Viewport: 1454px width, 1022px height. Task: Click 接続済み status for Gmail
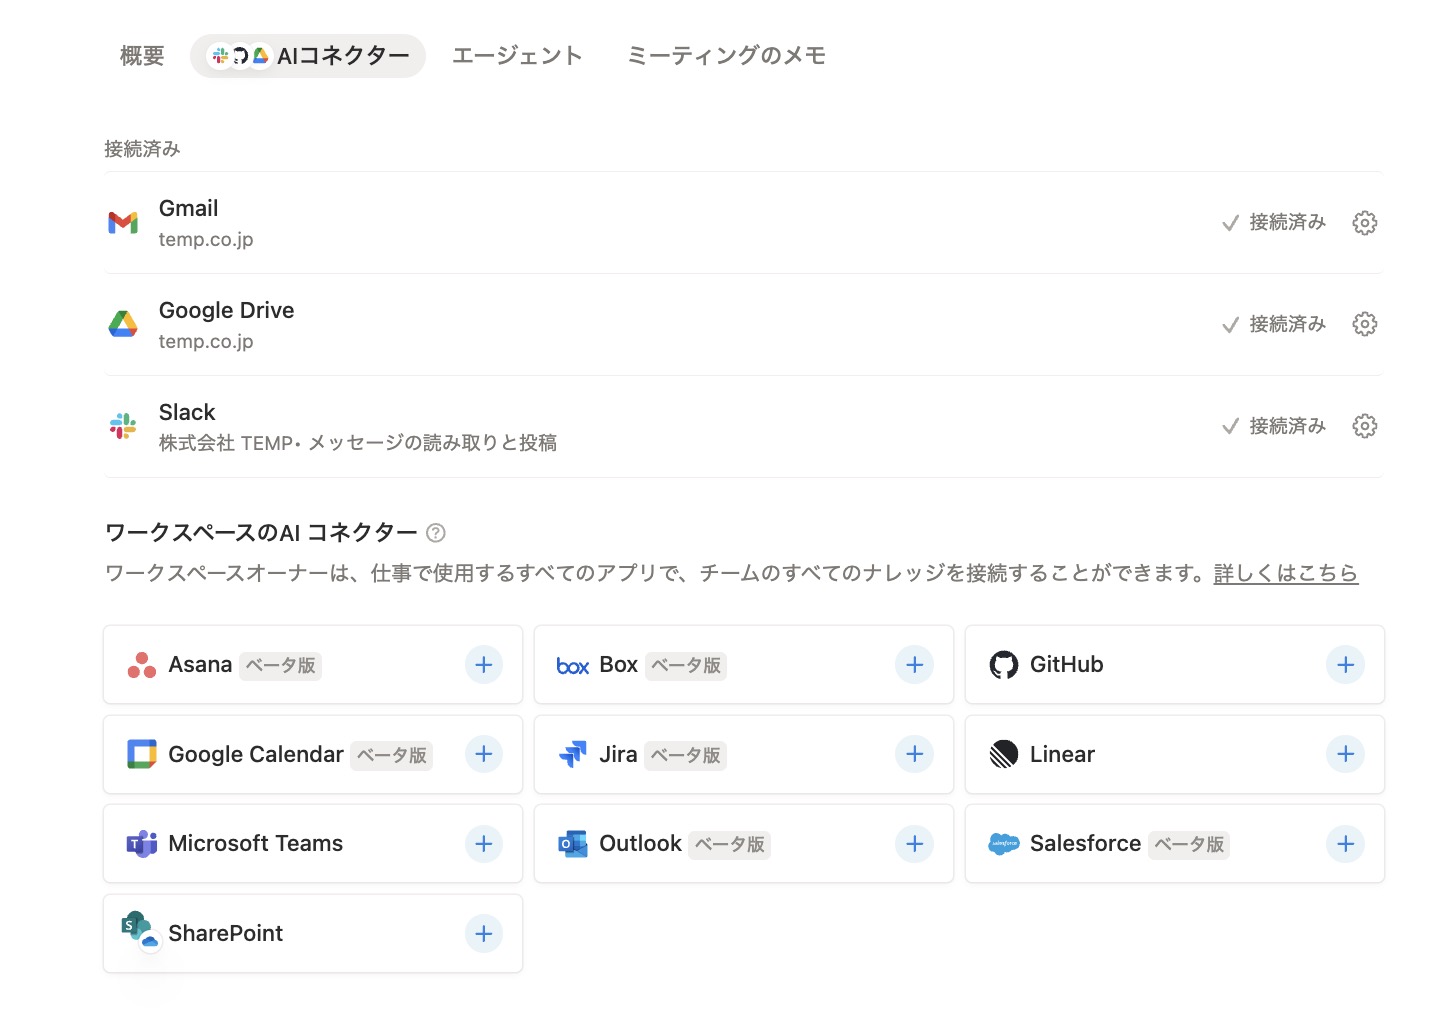1274,222
